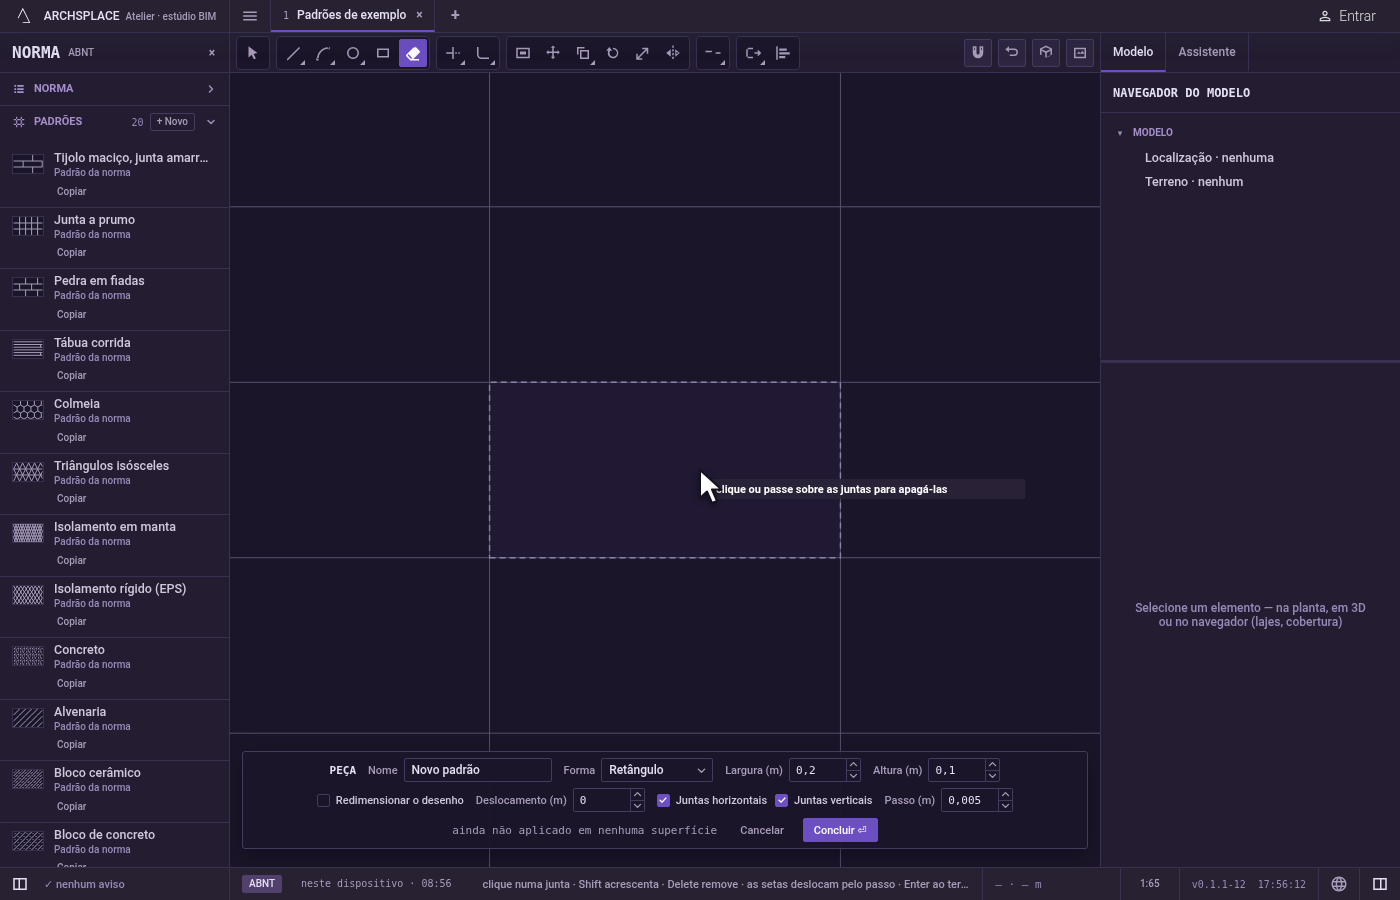
Task: Collapse the MODELO tree node
Action: (x=1120, y=133)
